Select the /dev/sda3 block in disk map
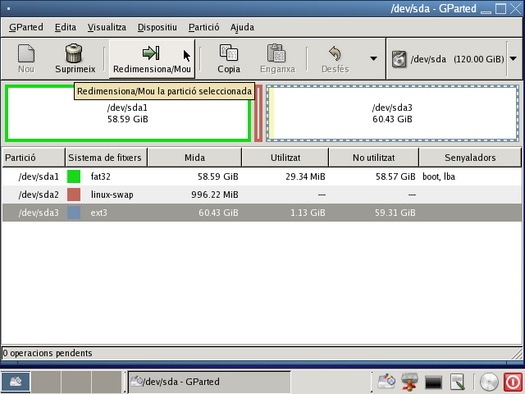The height and width of the screenshot is (394, 525). (392, 113)
